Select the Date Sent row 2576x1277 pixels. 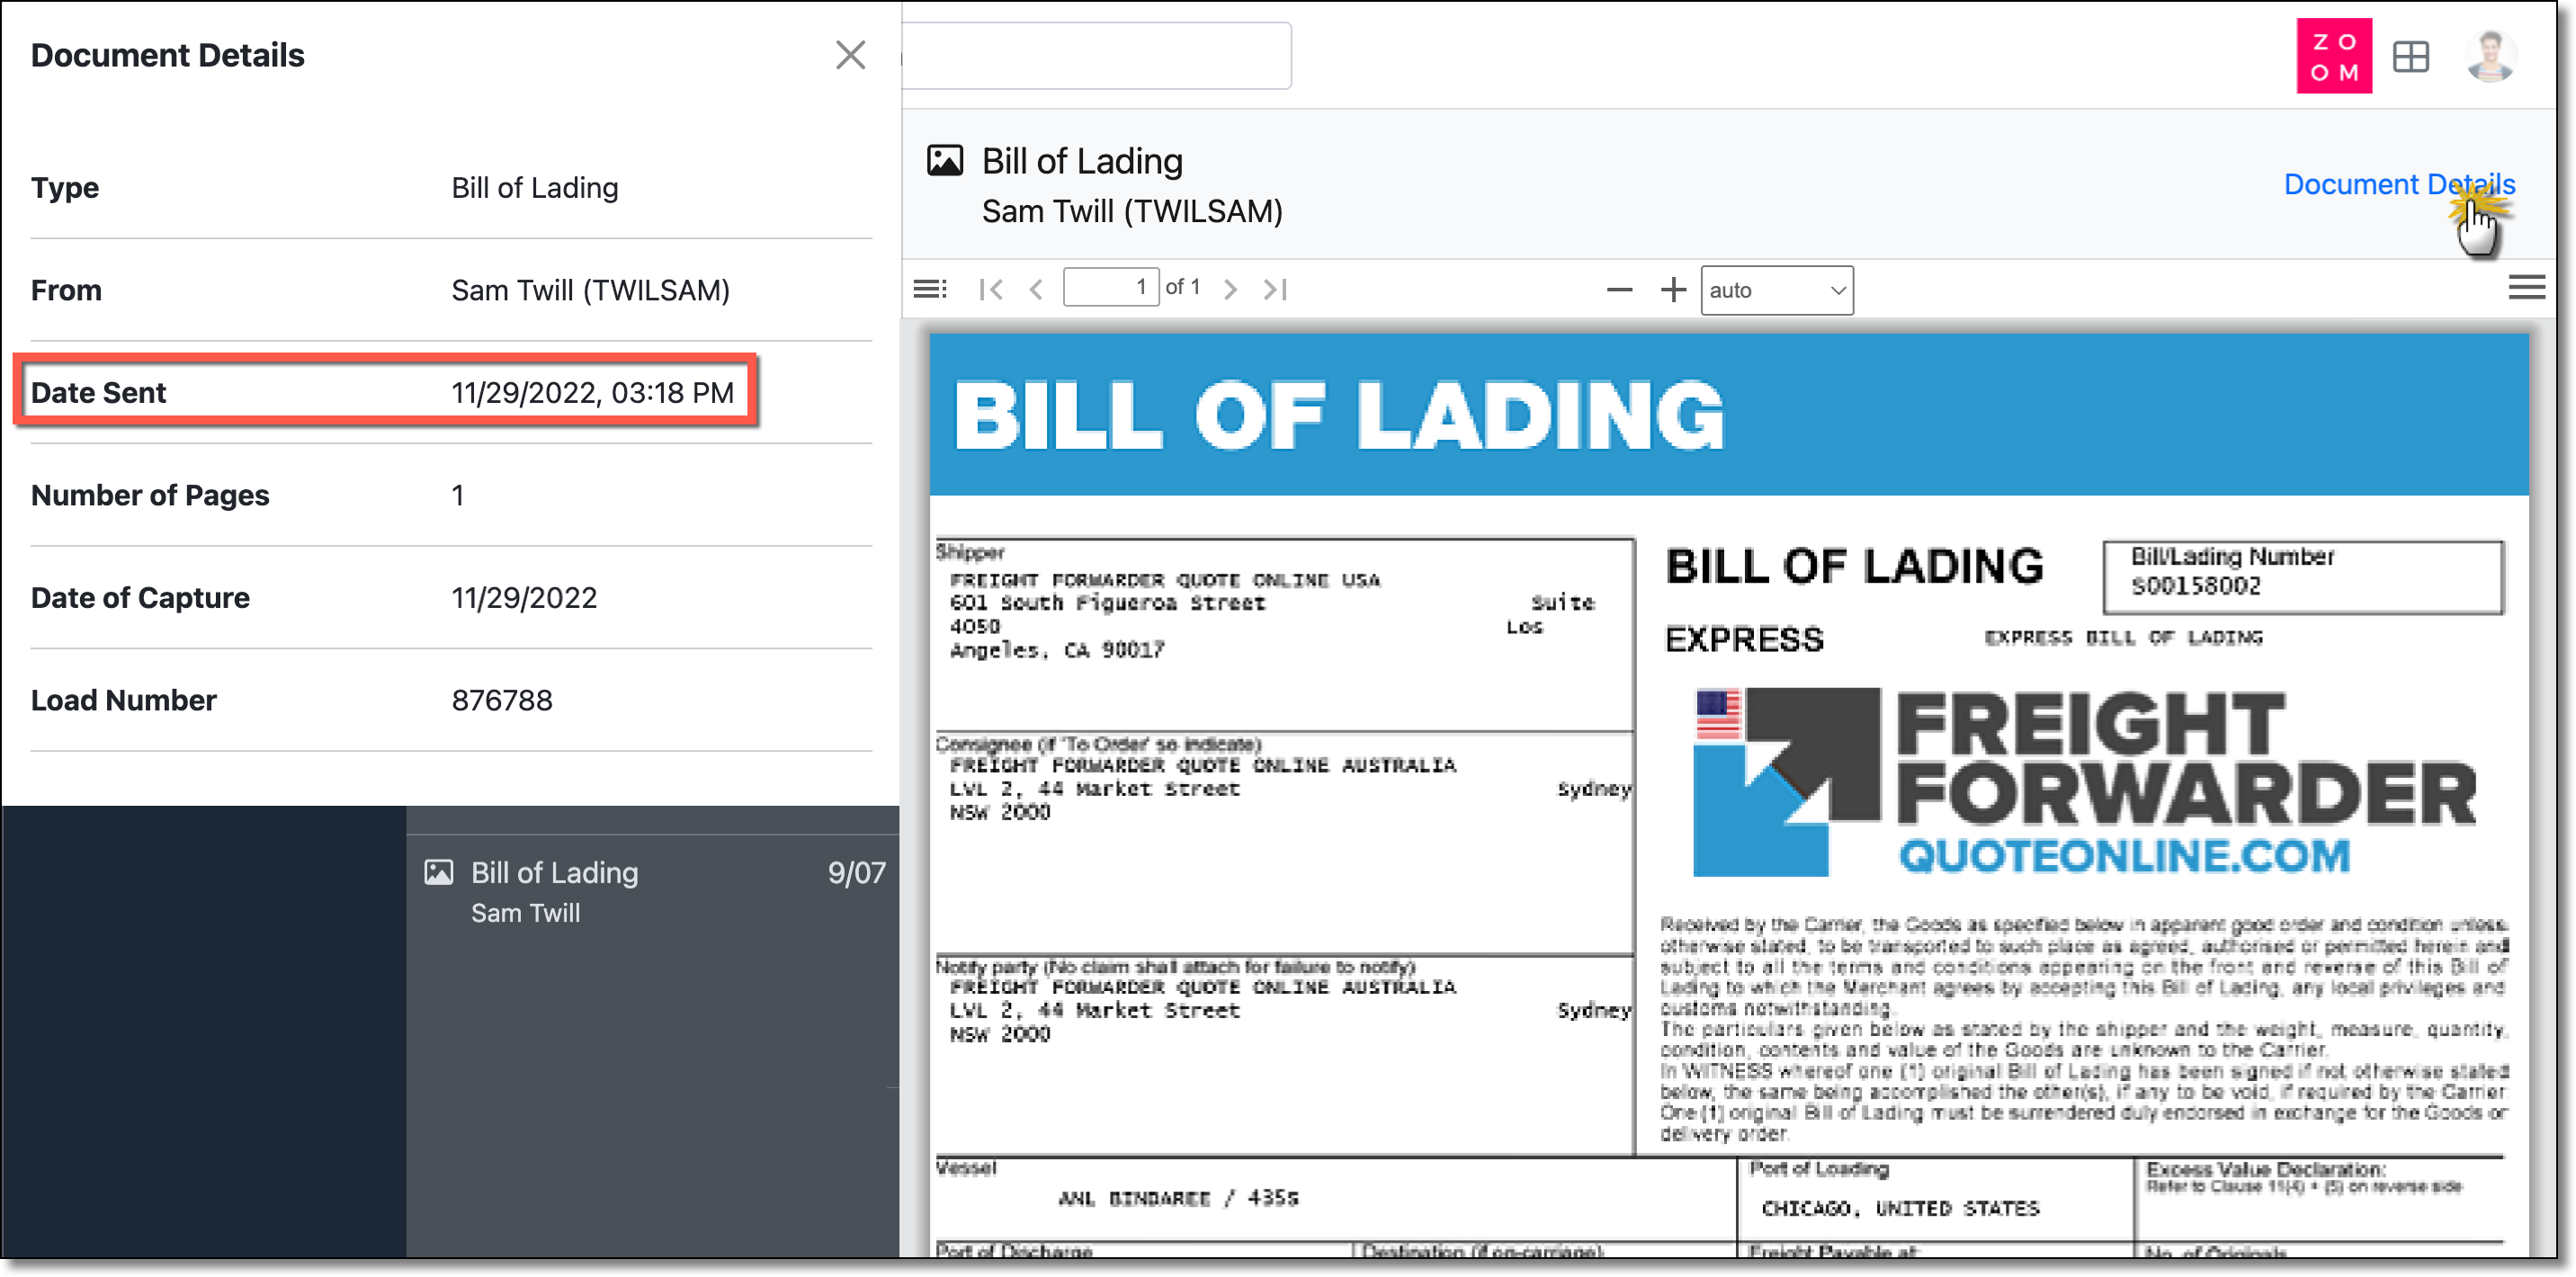[385, 392]
